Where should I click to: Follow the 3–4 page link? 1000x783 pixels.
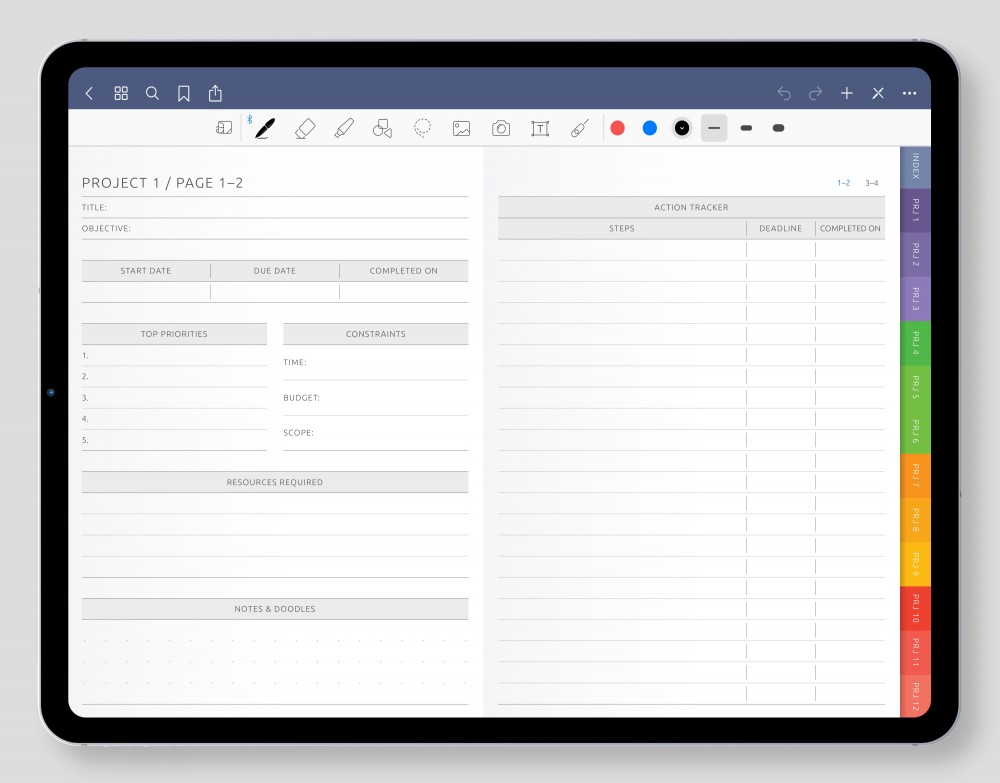pyautogui.click(x=872, y=183)
